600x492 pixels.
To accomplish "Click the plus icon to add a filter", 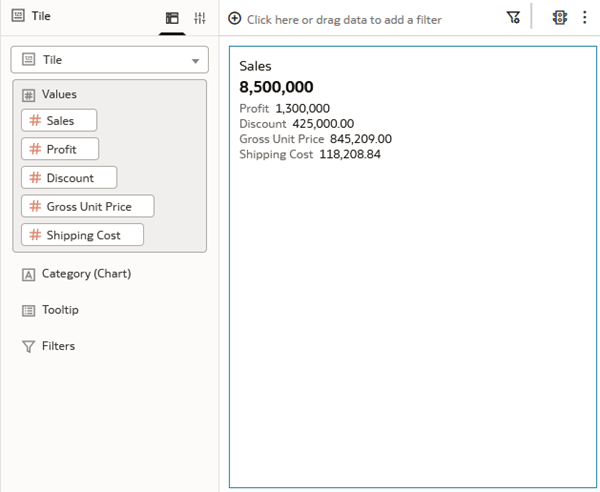I will [x=234, y=18].
